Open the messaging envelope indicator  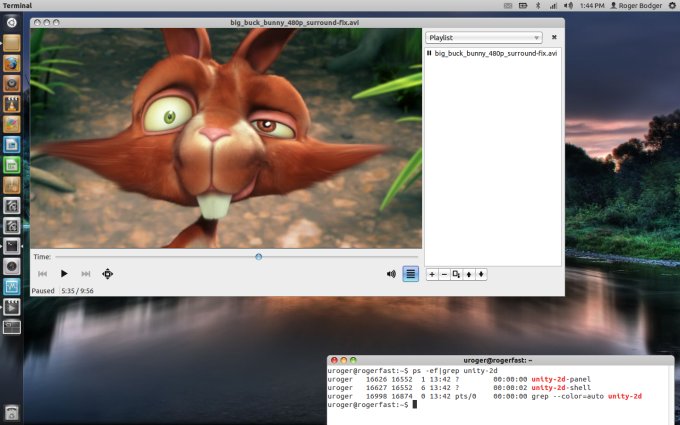[x=508, y=6]
